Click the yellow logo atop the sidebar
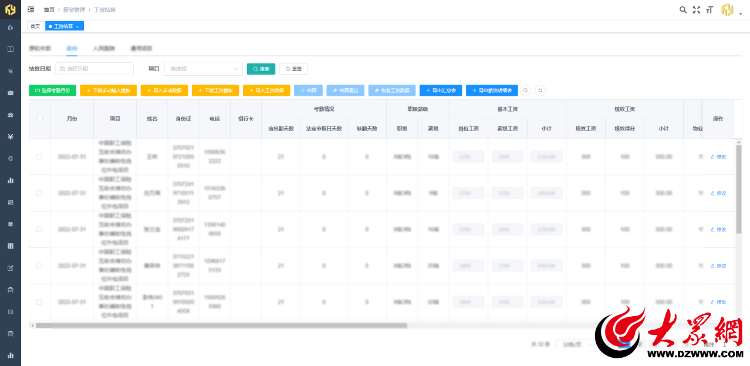The width and height of the screenshot is (750, 366). click(x=10, y=9)
